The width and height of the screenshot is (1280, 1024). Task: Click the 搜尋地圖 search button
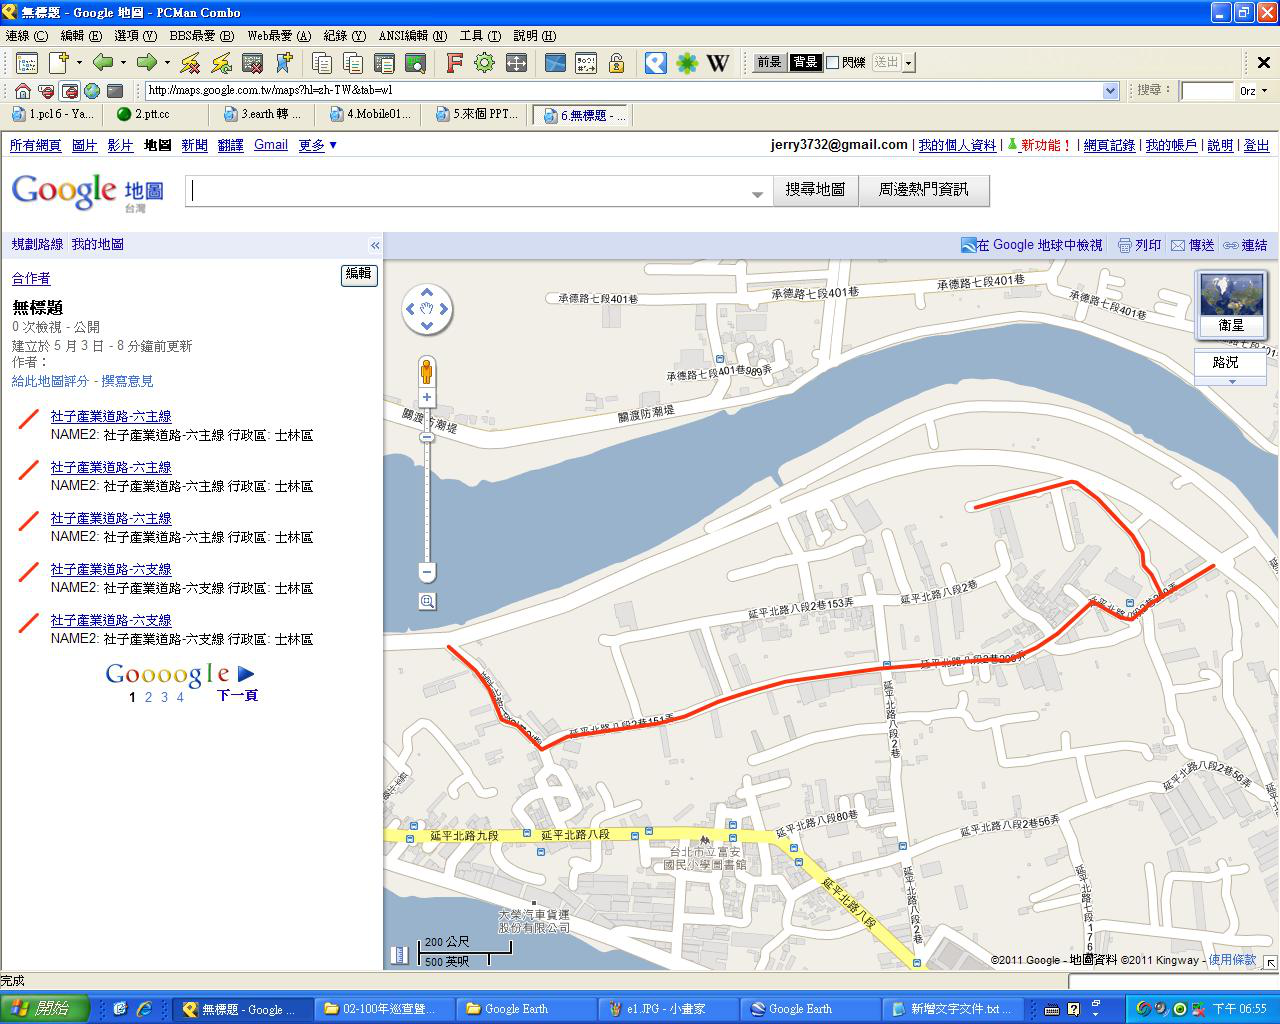tap(815, 190)
